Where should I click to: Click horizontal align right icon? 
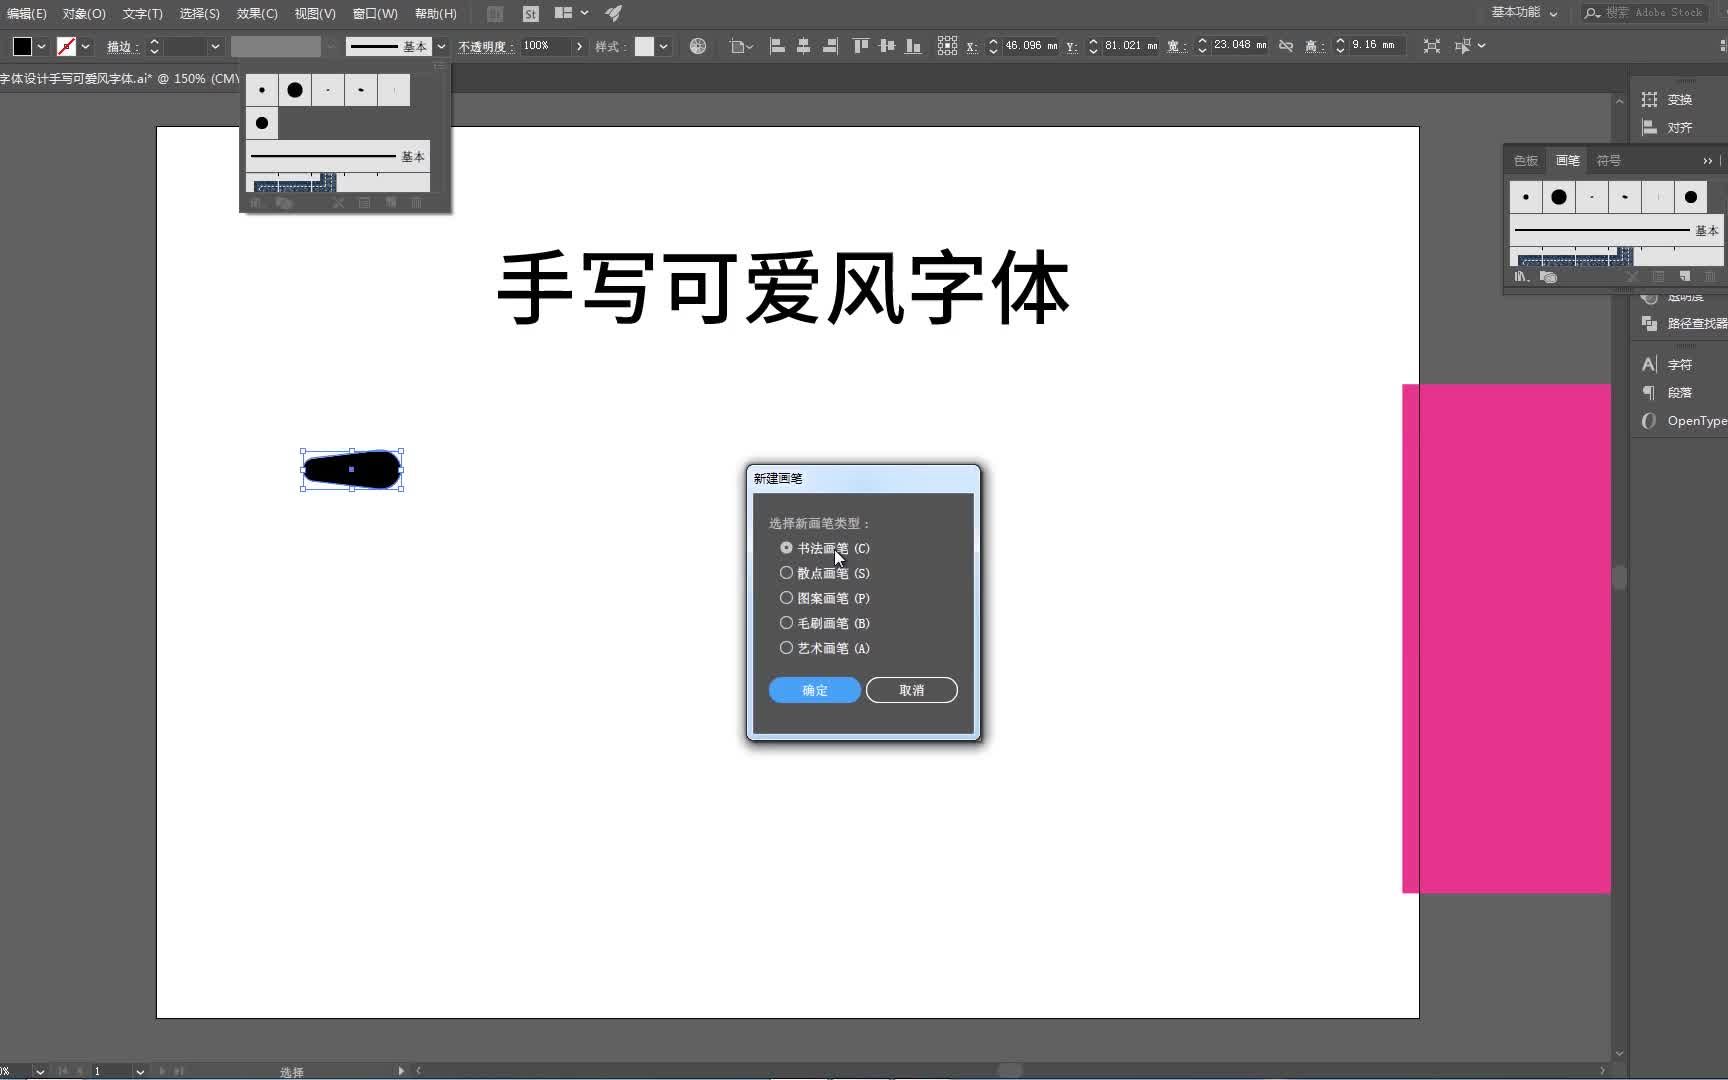[830, 46]
